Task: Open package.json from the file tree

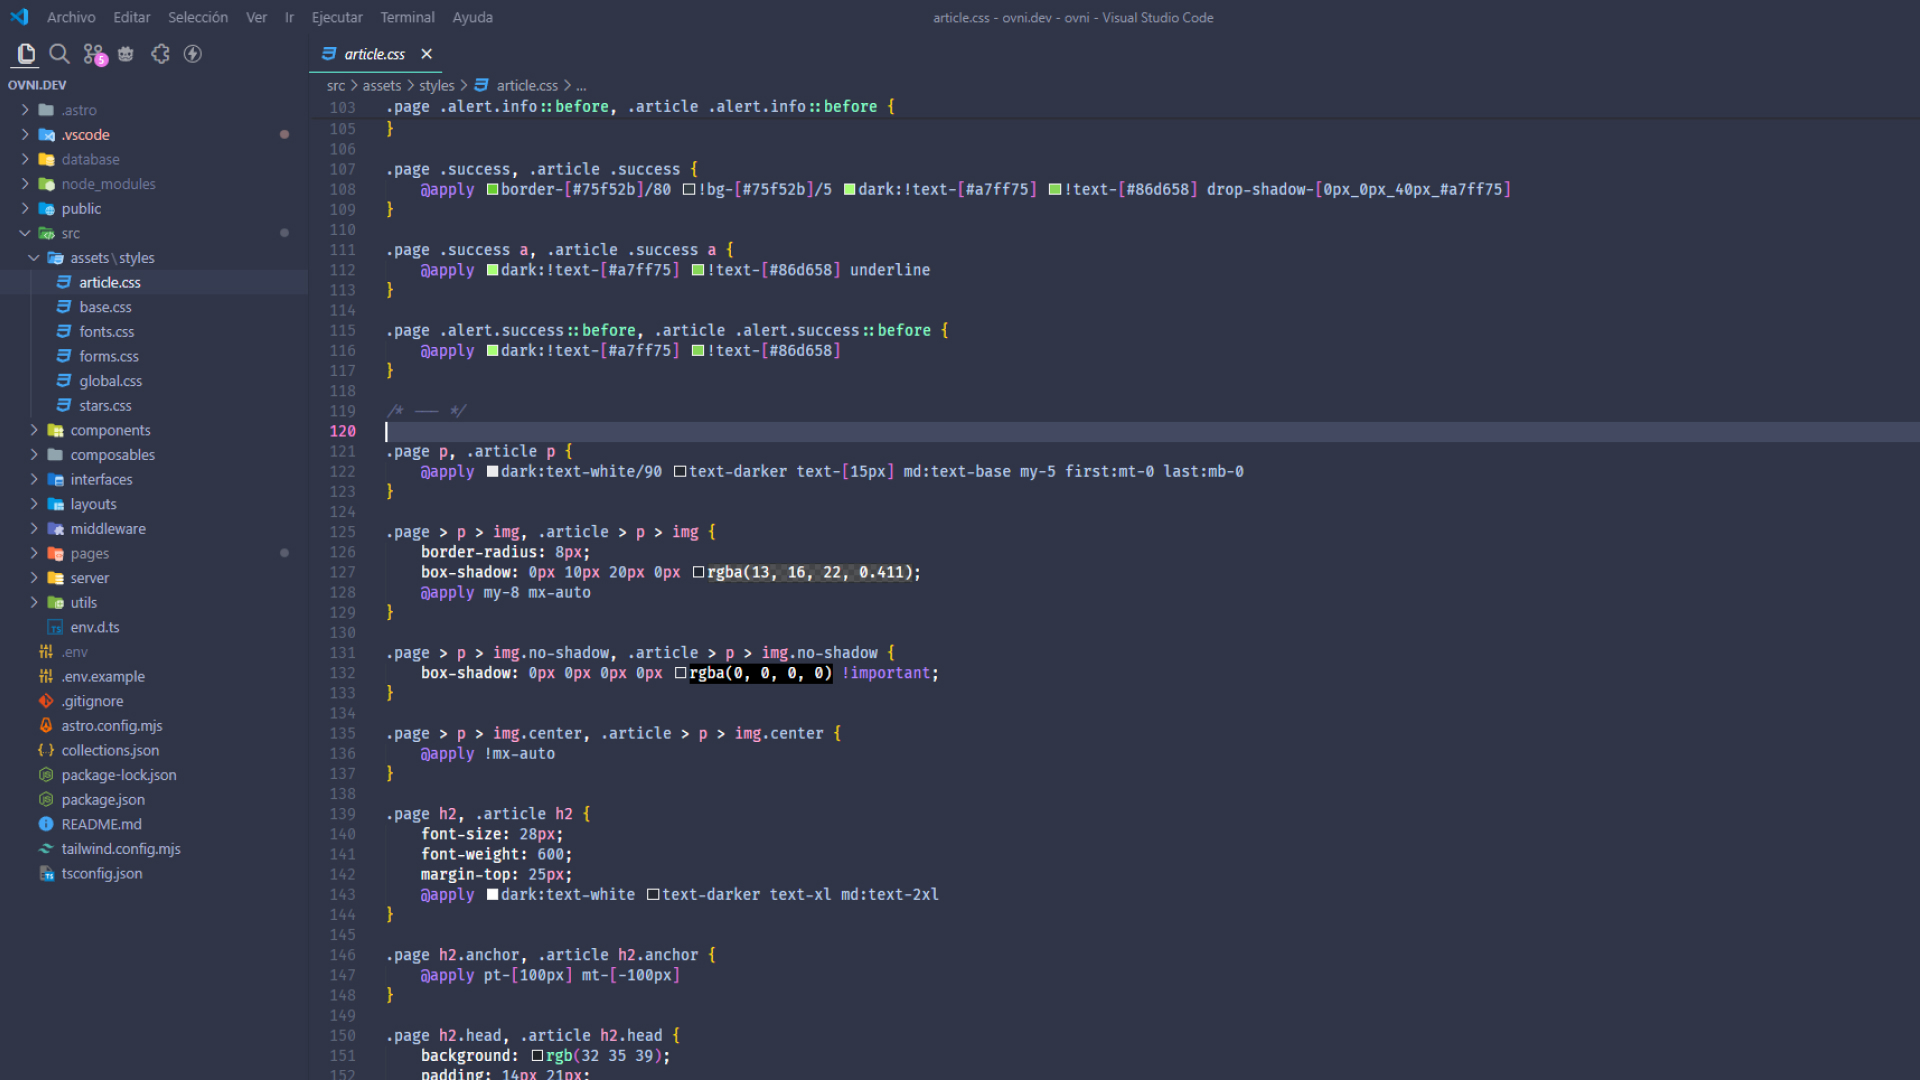Action: click(103, 799)
